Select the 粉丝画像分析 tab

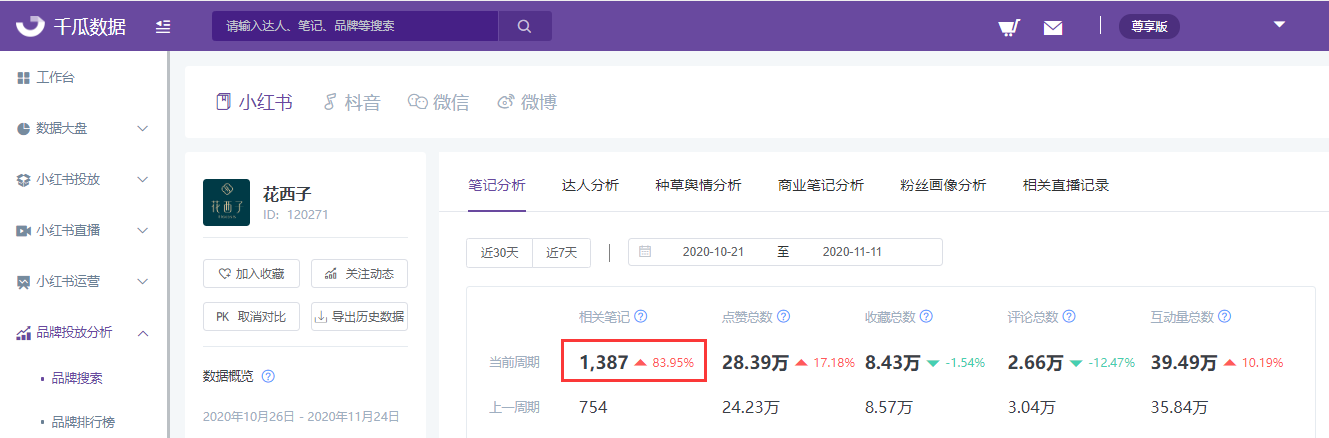(x=943, y=185)
